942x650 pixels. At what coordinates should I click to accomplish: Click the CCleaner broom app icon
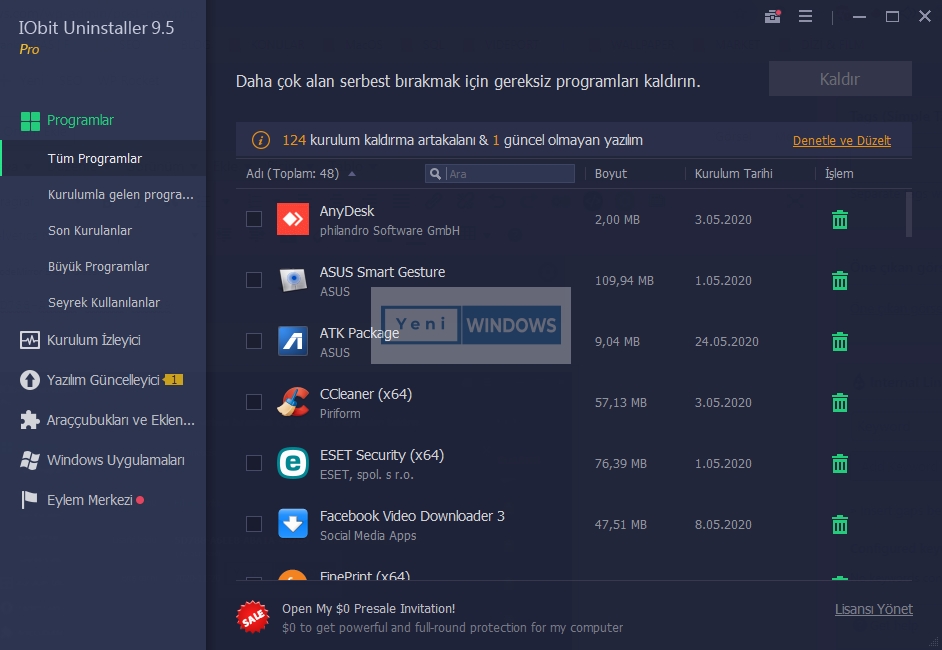[293, 402]
